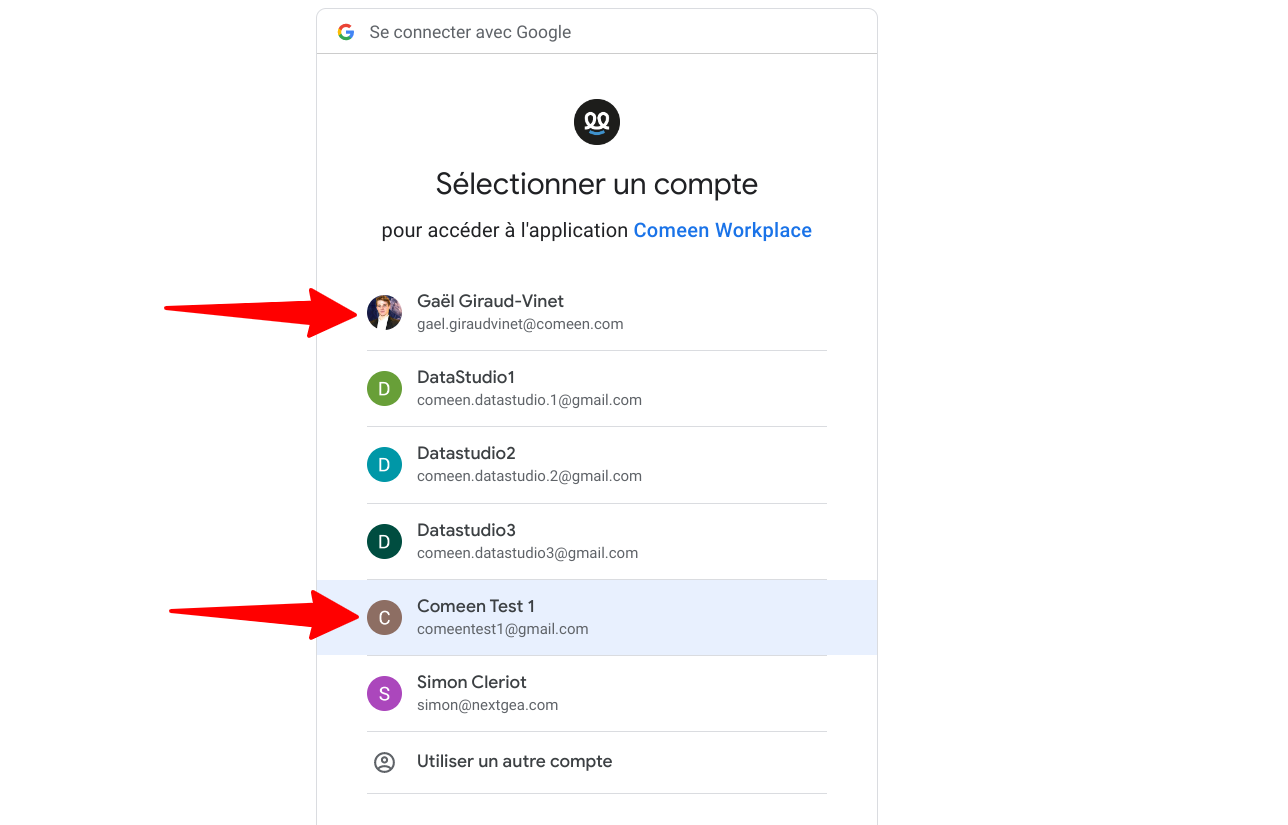Screen dimensions: 1288x825
Task: Select account comeen.datastudio.2@gmail.com
Action: 529,476
